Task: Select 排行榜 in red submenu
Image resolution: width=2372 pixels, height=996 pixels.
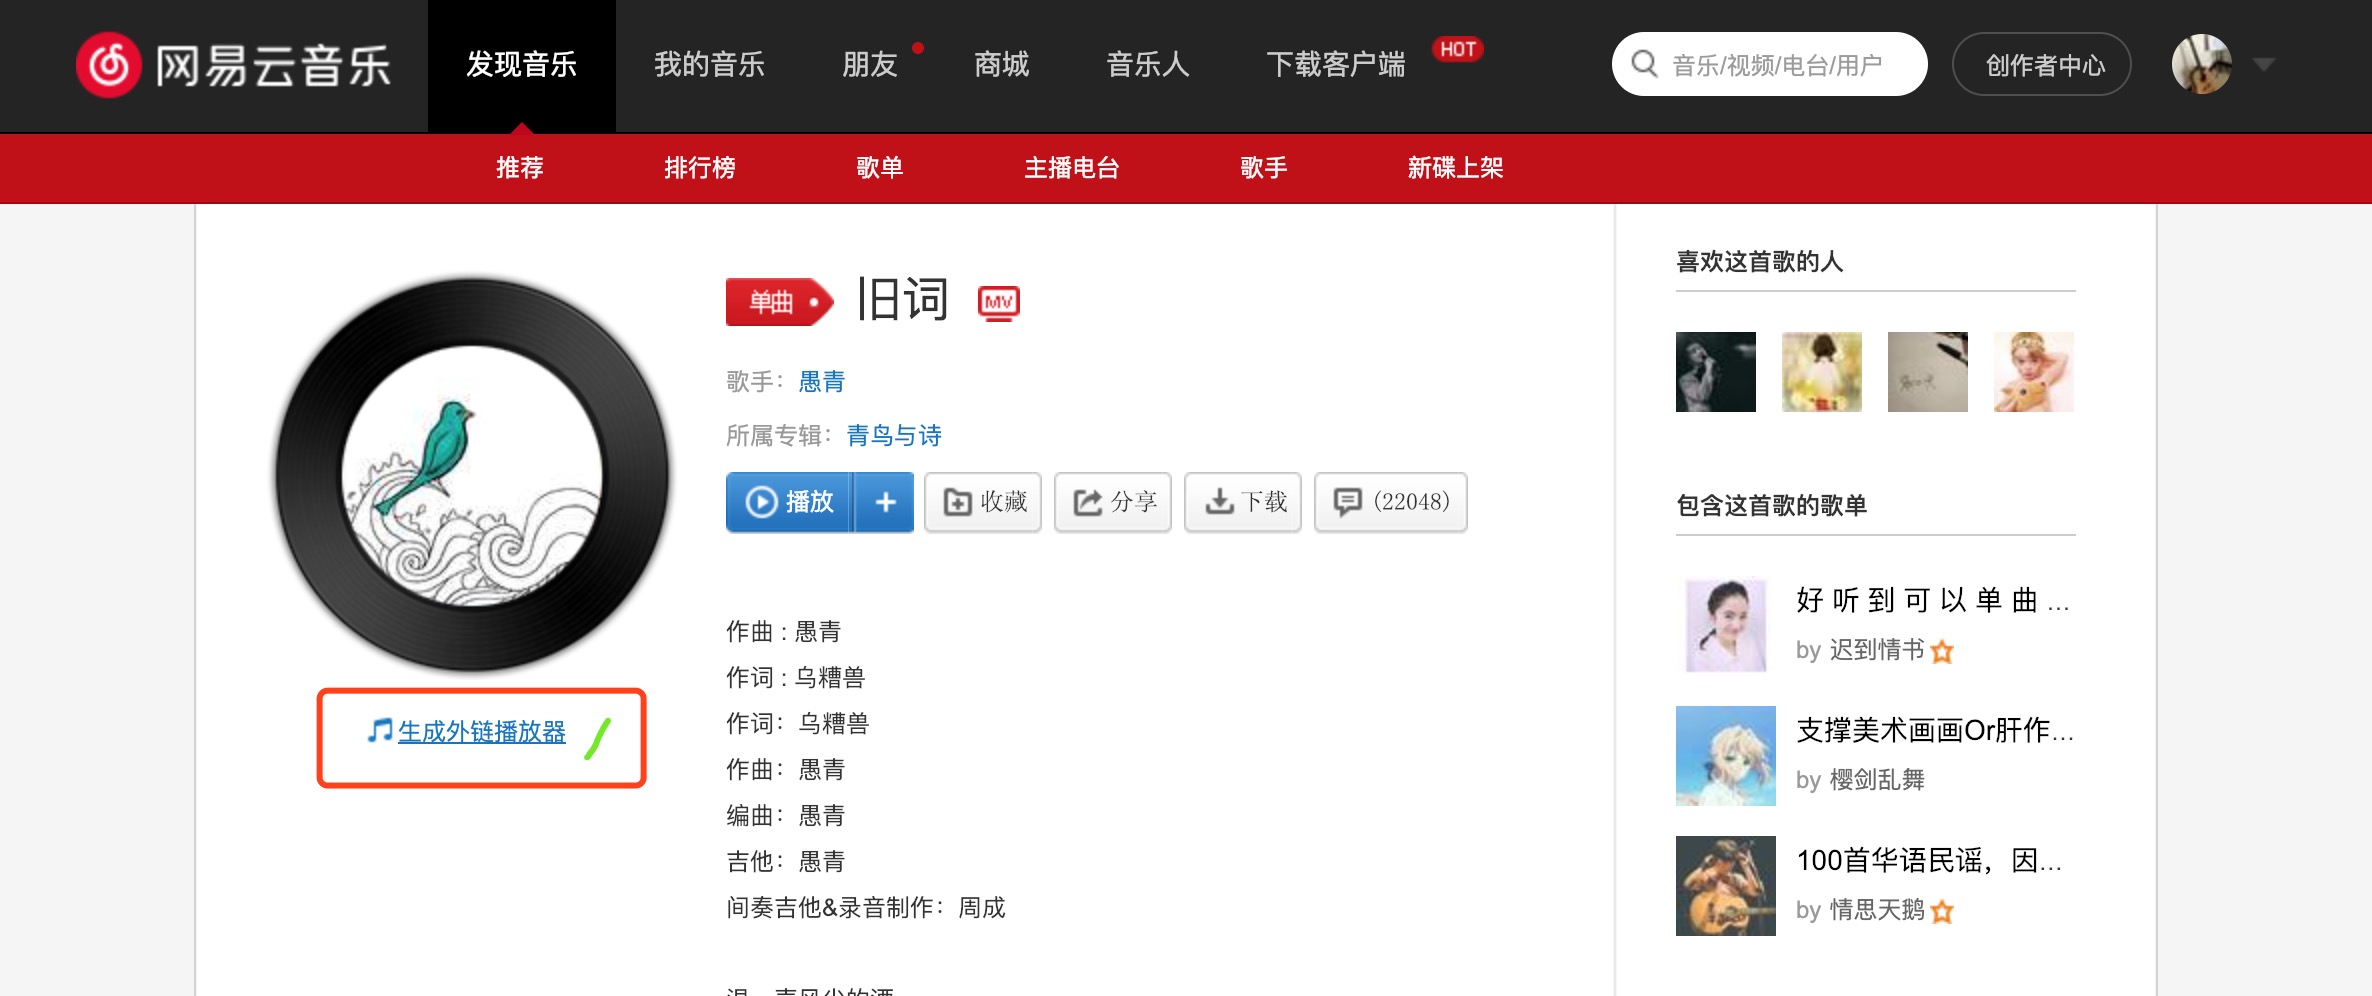Action: click(x=700, y=168)
